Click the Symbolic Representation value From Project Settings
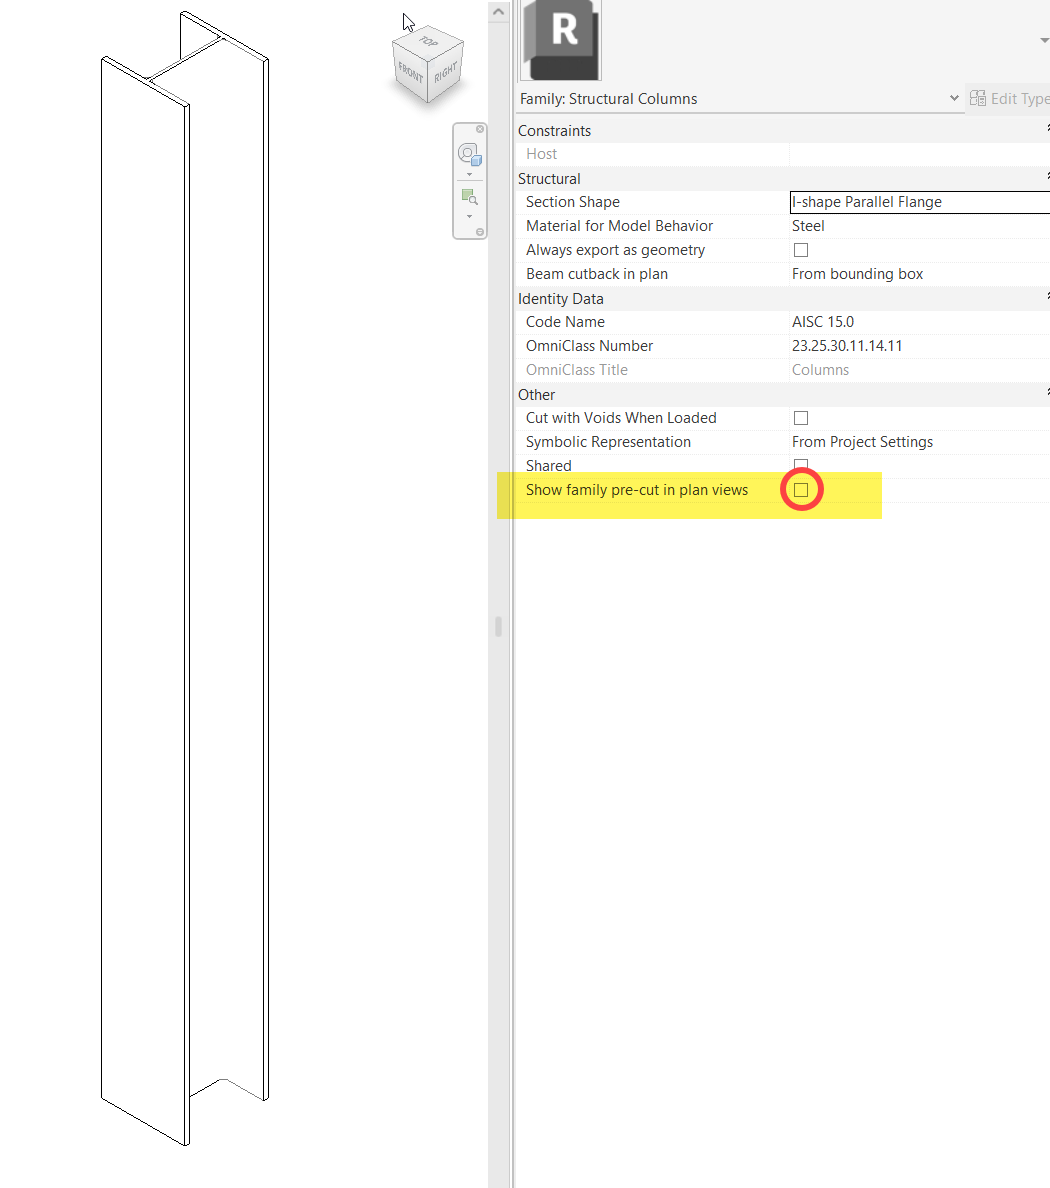1050x1188 pixels. pyautogui.click(x=862, y=441)
